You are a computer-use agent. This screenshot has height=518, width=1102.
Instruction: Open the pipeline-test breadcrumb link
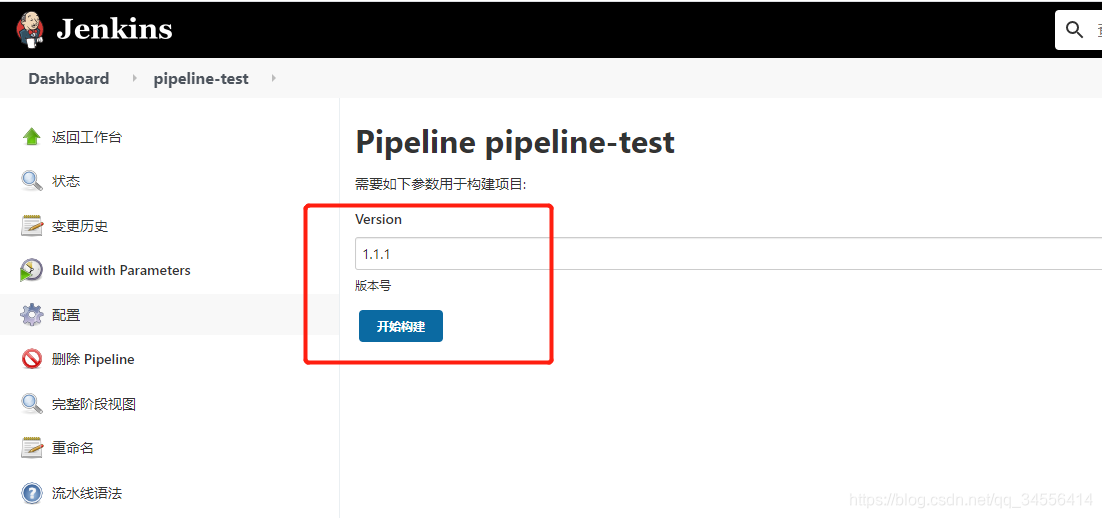200,78
